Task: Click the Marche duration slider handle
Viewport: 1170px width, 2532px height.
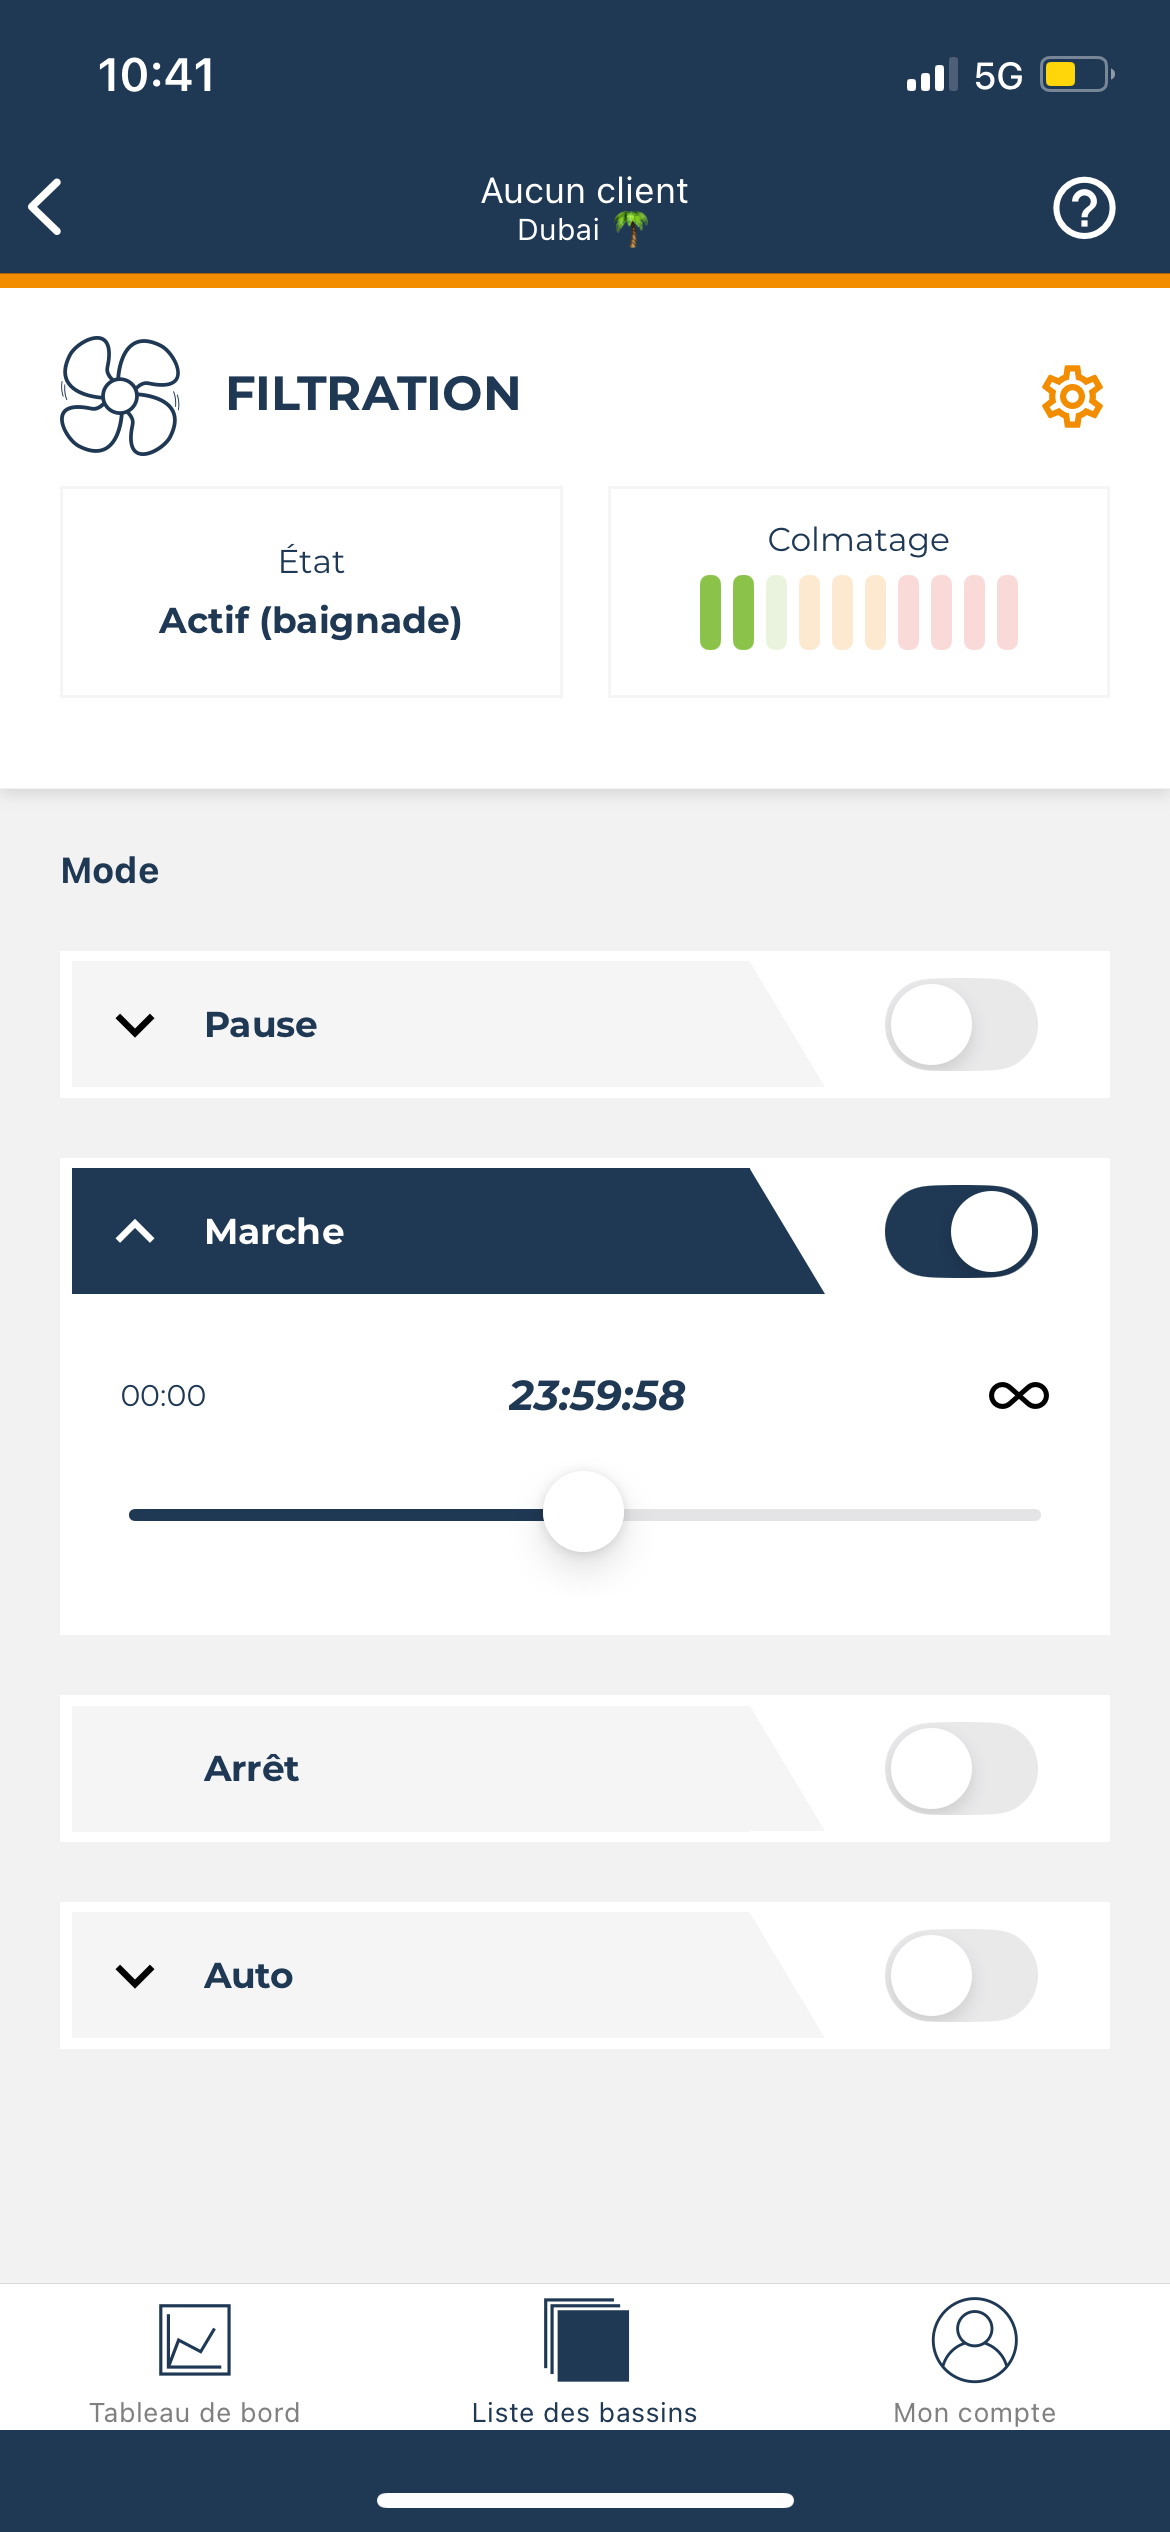Action: click(583, 1511)
